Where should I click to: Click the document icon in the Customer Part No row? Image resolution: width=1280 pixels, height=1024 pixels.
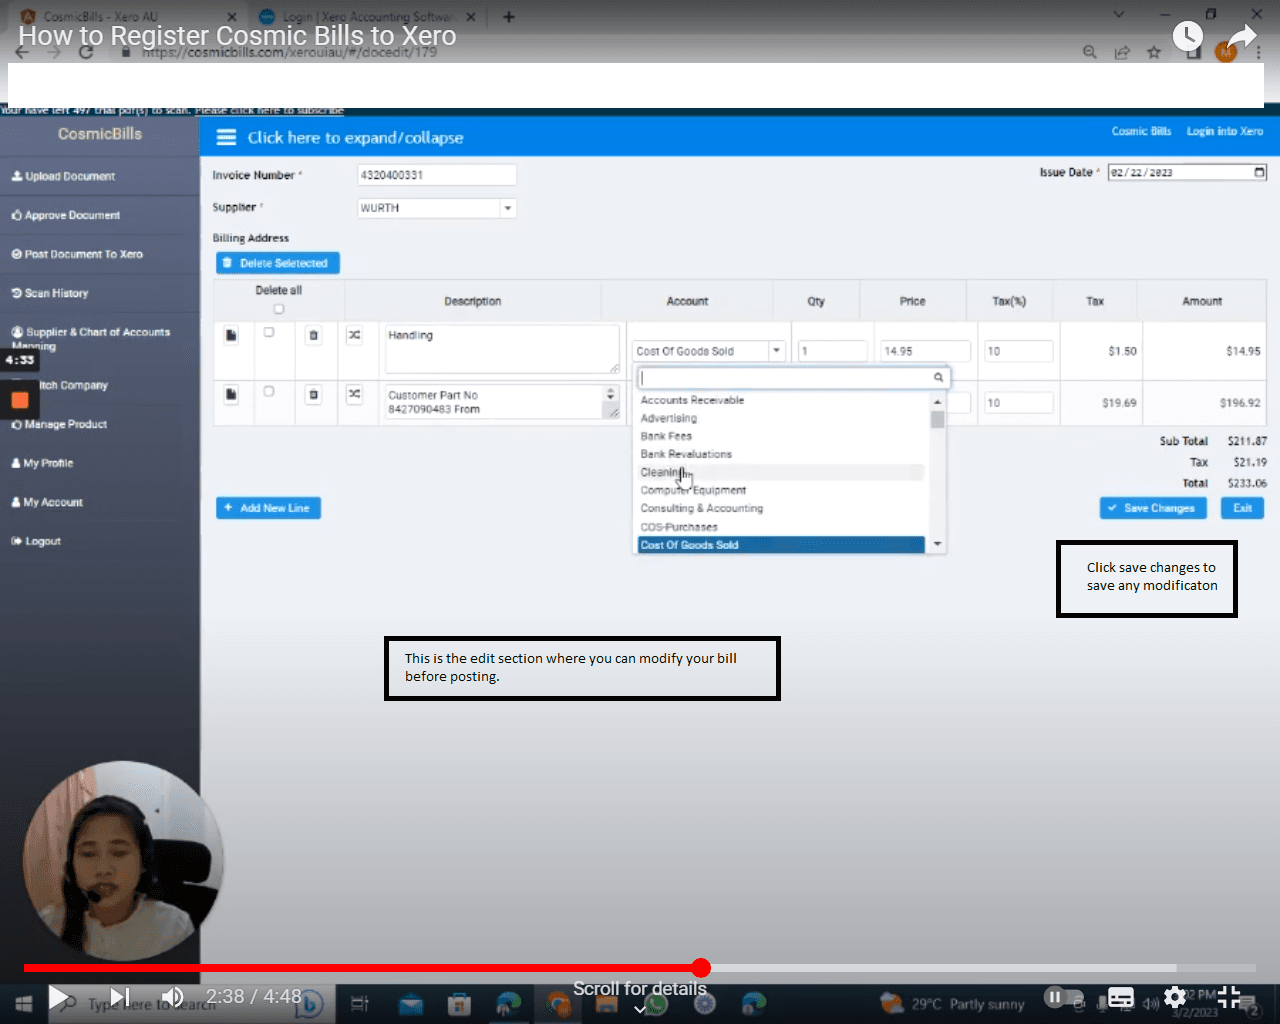(231, 395)
